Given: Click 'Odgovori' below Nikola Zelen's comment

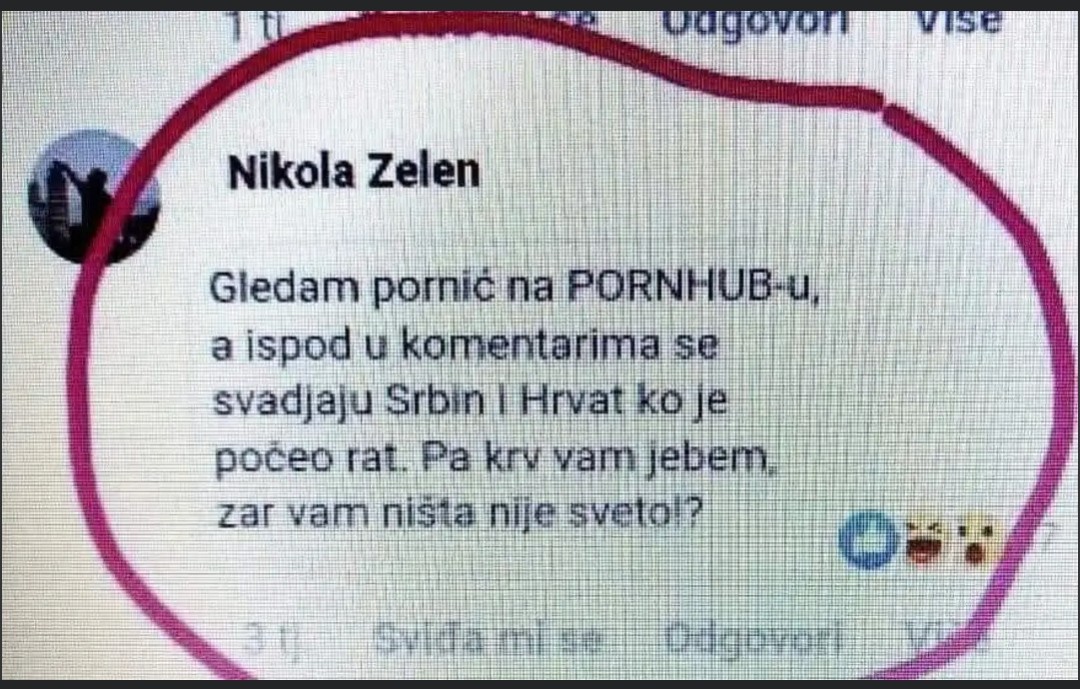Looking at the screenshot, I should click(754, 639).
